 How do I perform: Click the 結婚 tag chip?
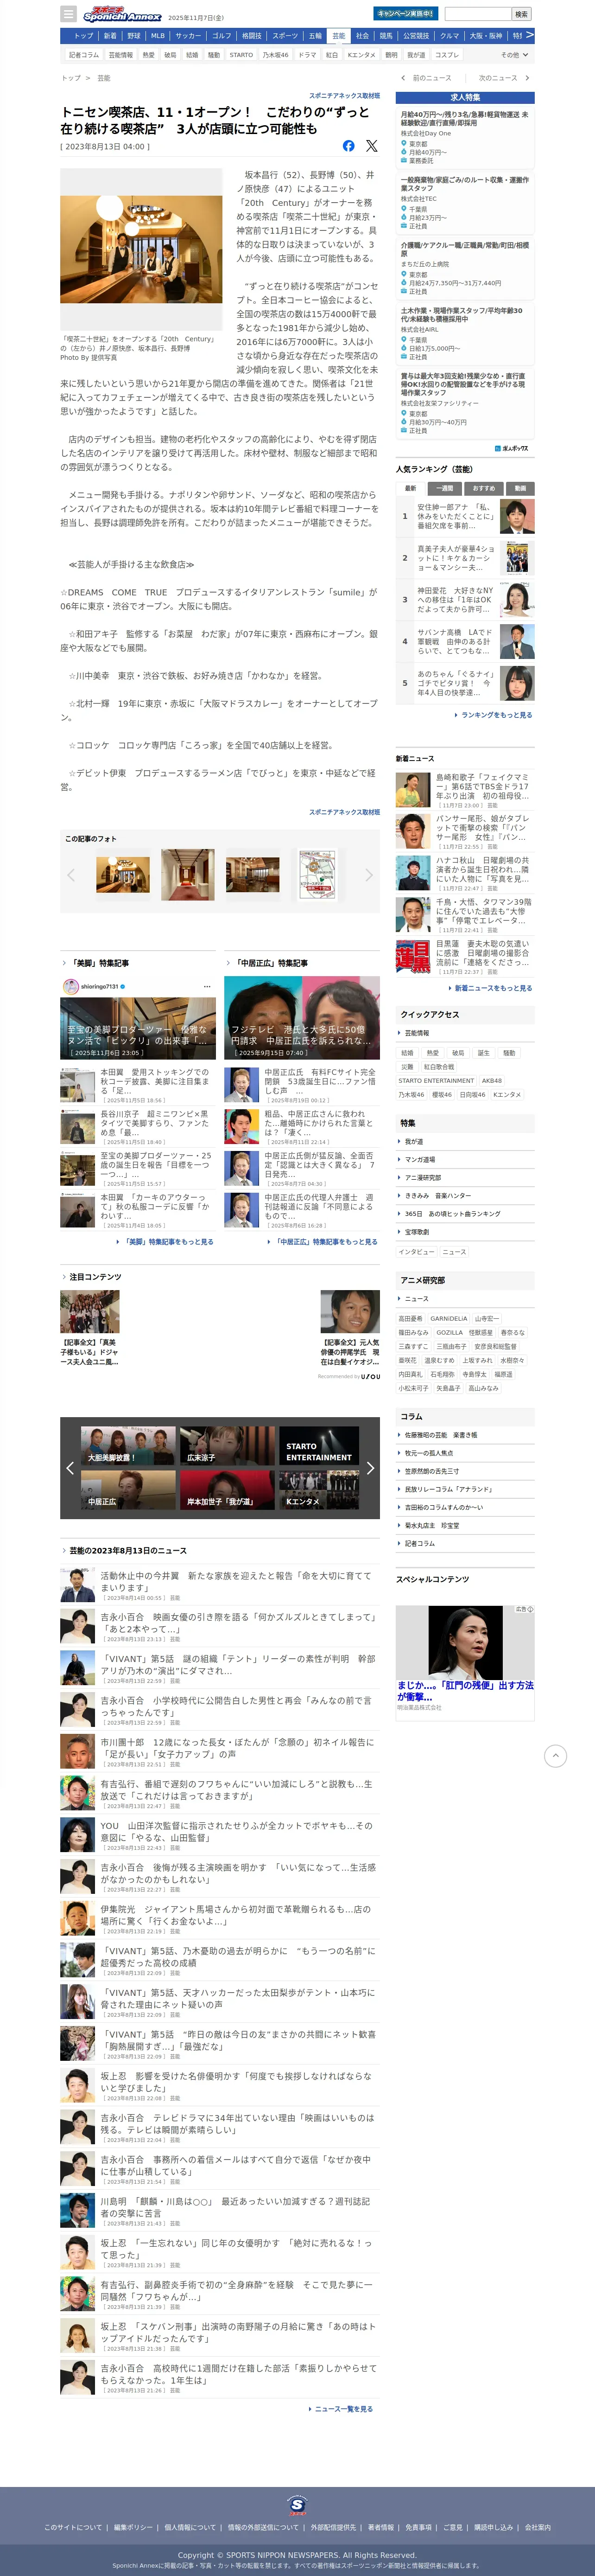tap(407, 1053)
